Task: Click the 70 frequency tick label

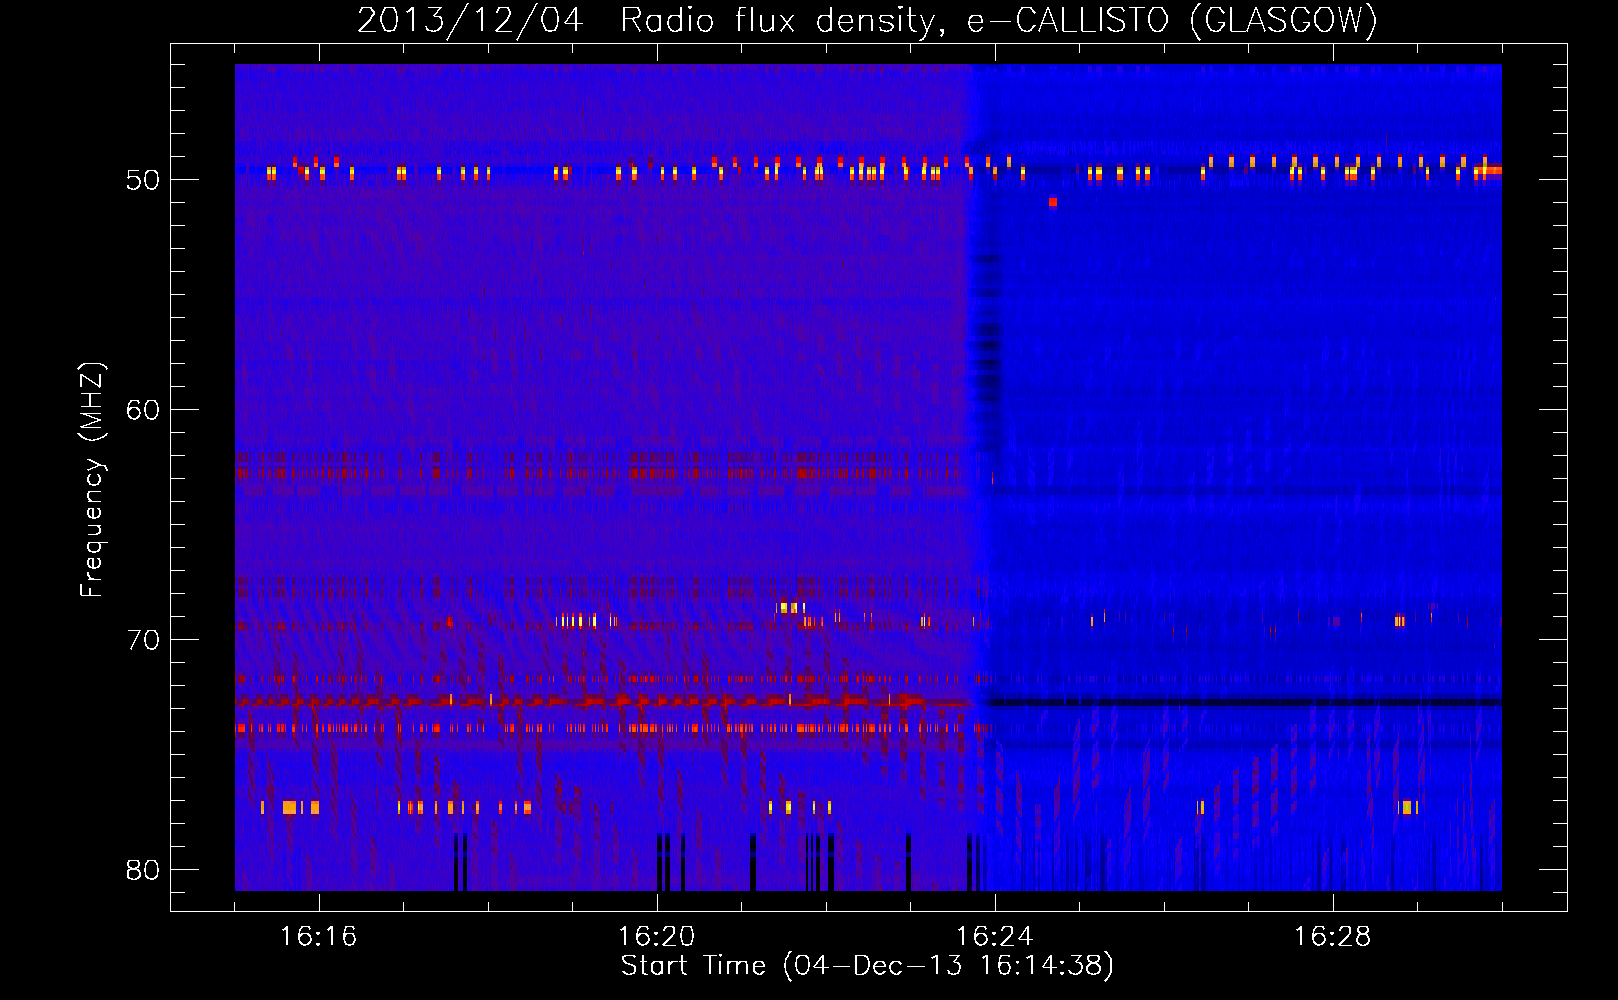Action: [x=143, y=640]
